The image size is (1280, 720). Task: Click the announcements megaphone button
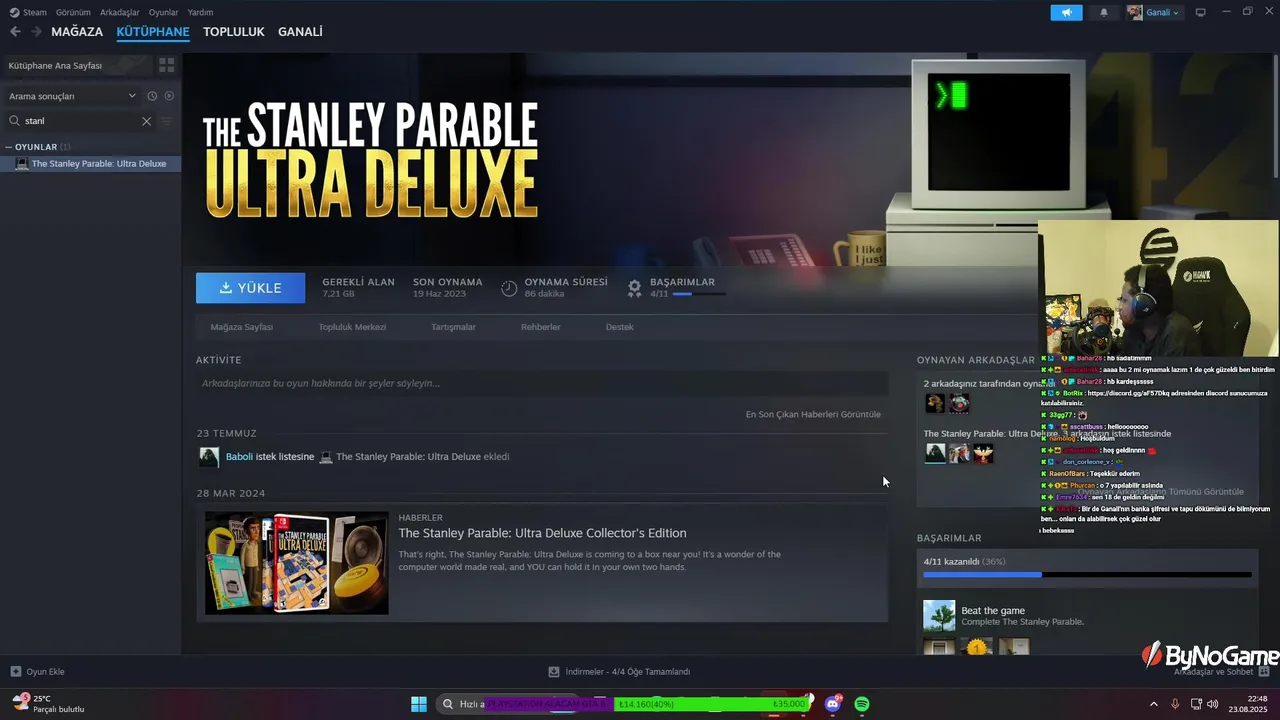click(x=1066, y=12)
